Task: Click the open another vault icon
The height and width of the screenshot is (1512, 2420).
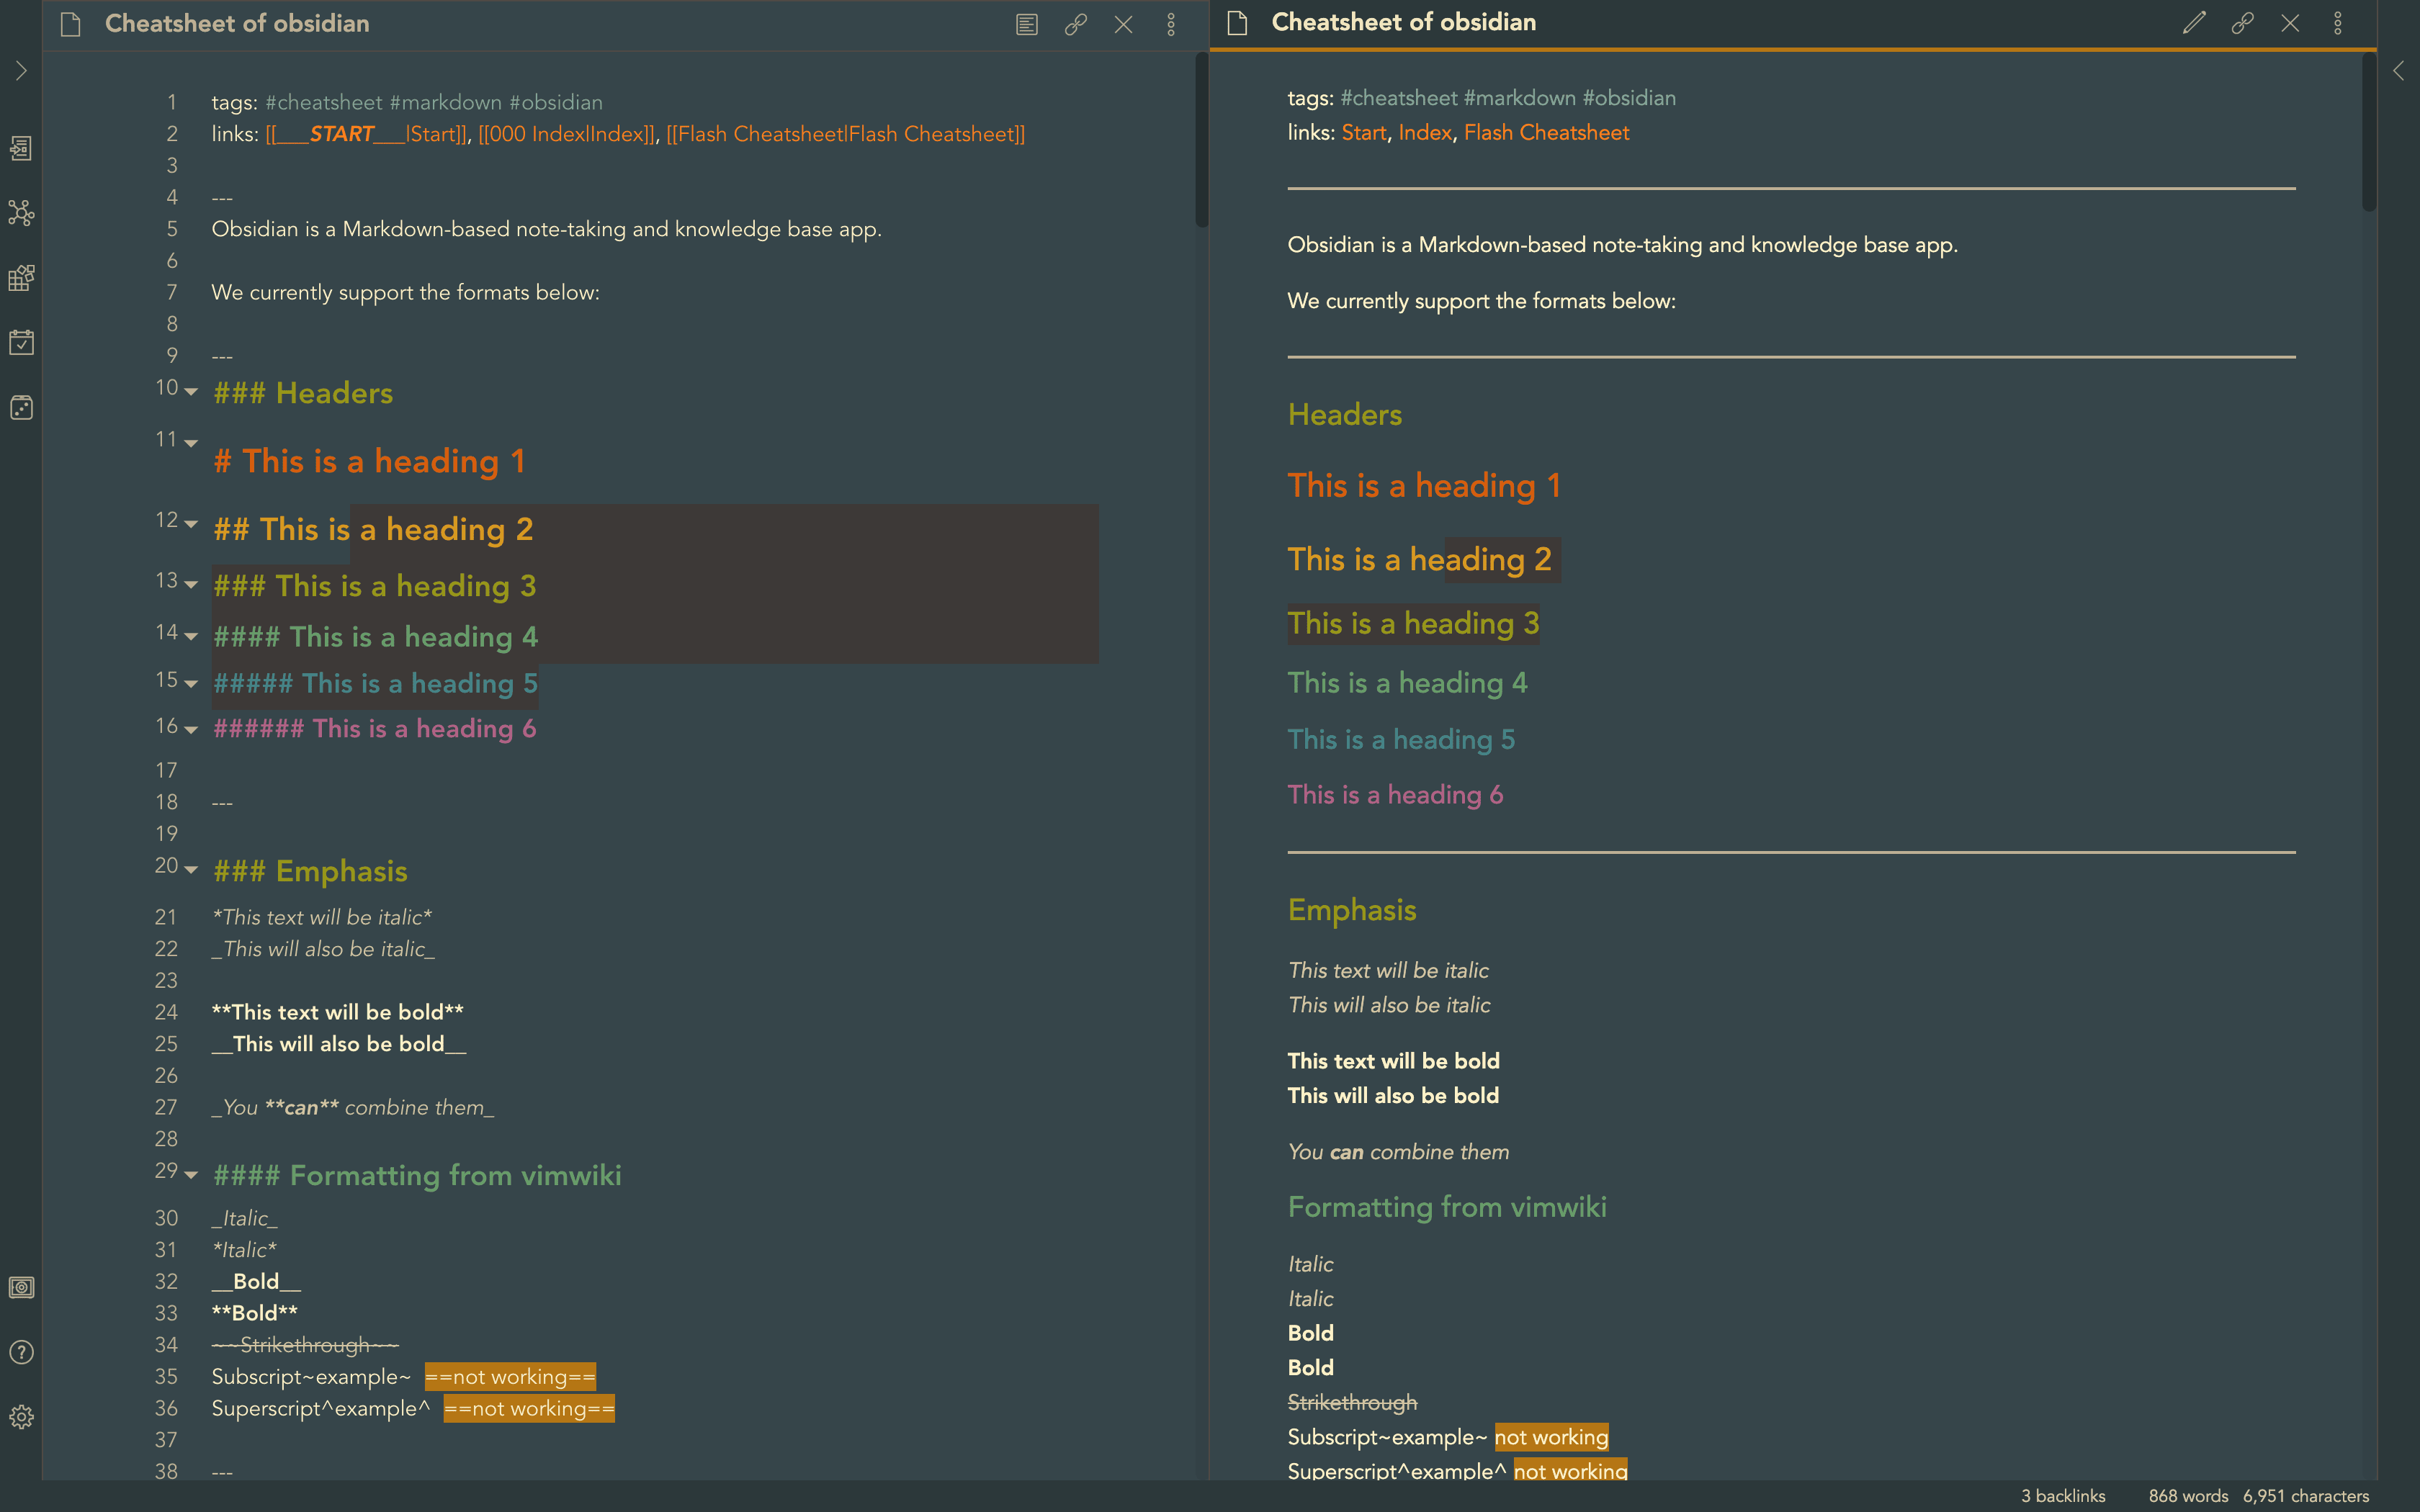Action: point(21,1288)
